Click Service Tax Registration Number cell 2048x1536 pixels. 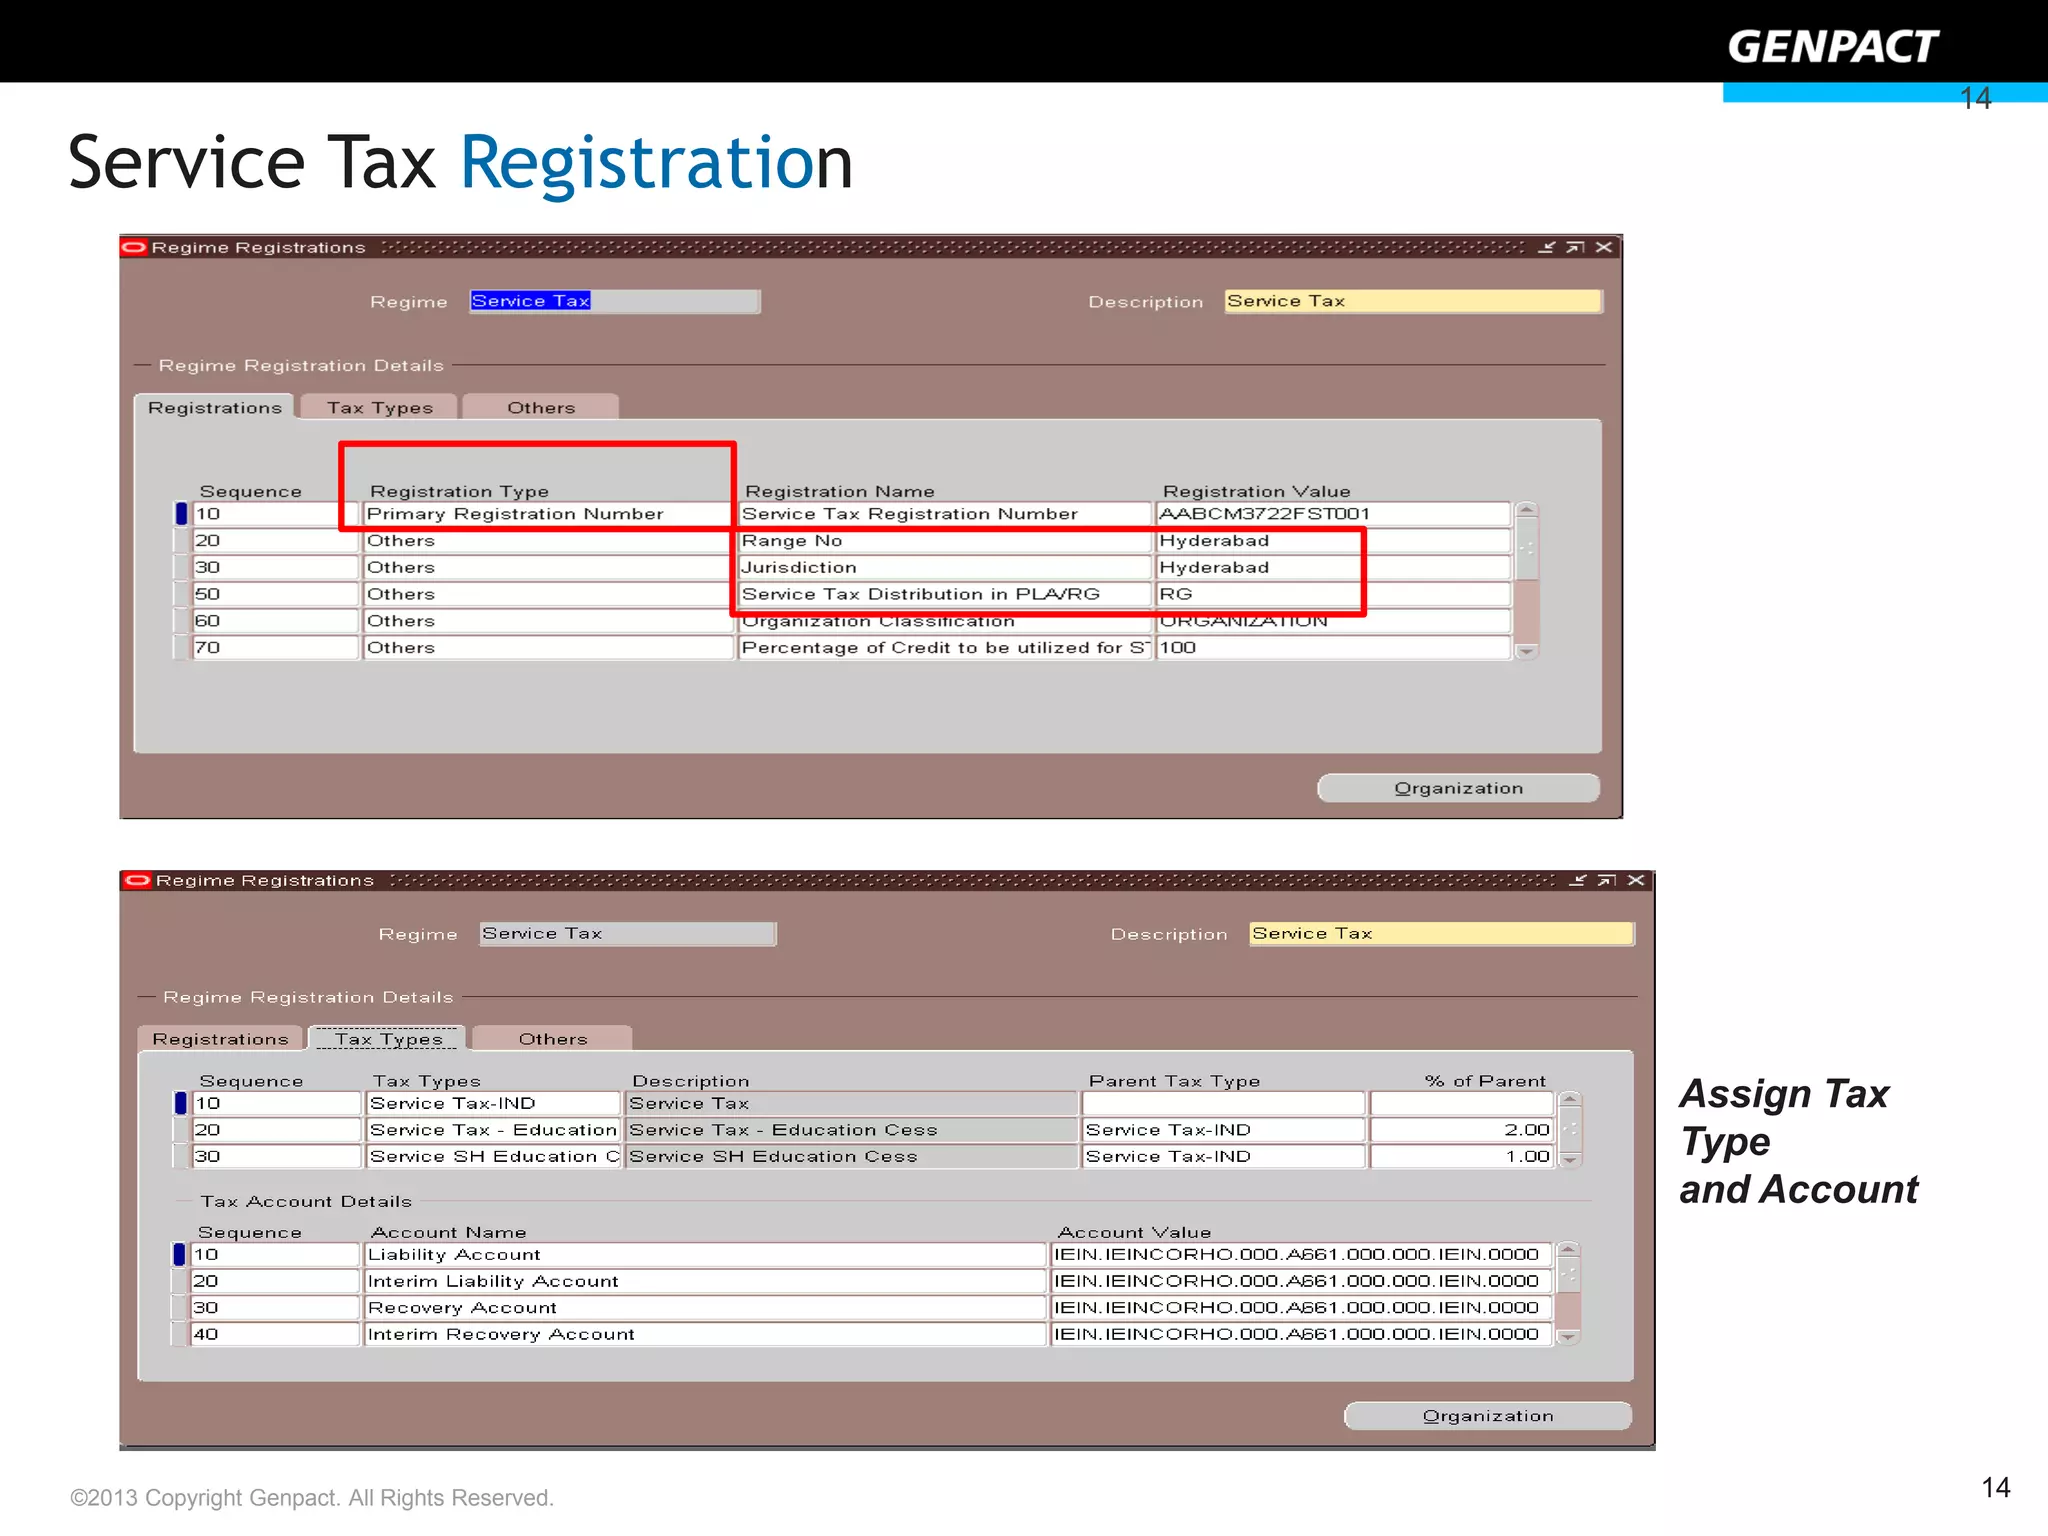coord(945,514)
